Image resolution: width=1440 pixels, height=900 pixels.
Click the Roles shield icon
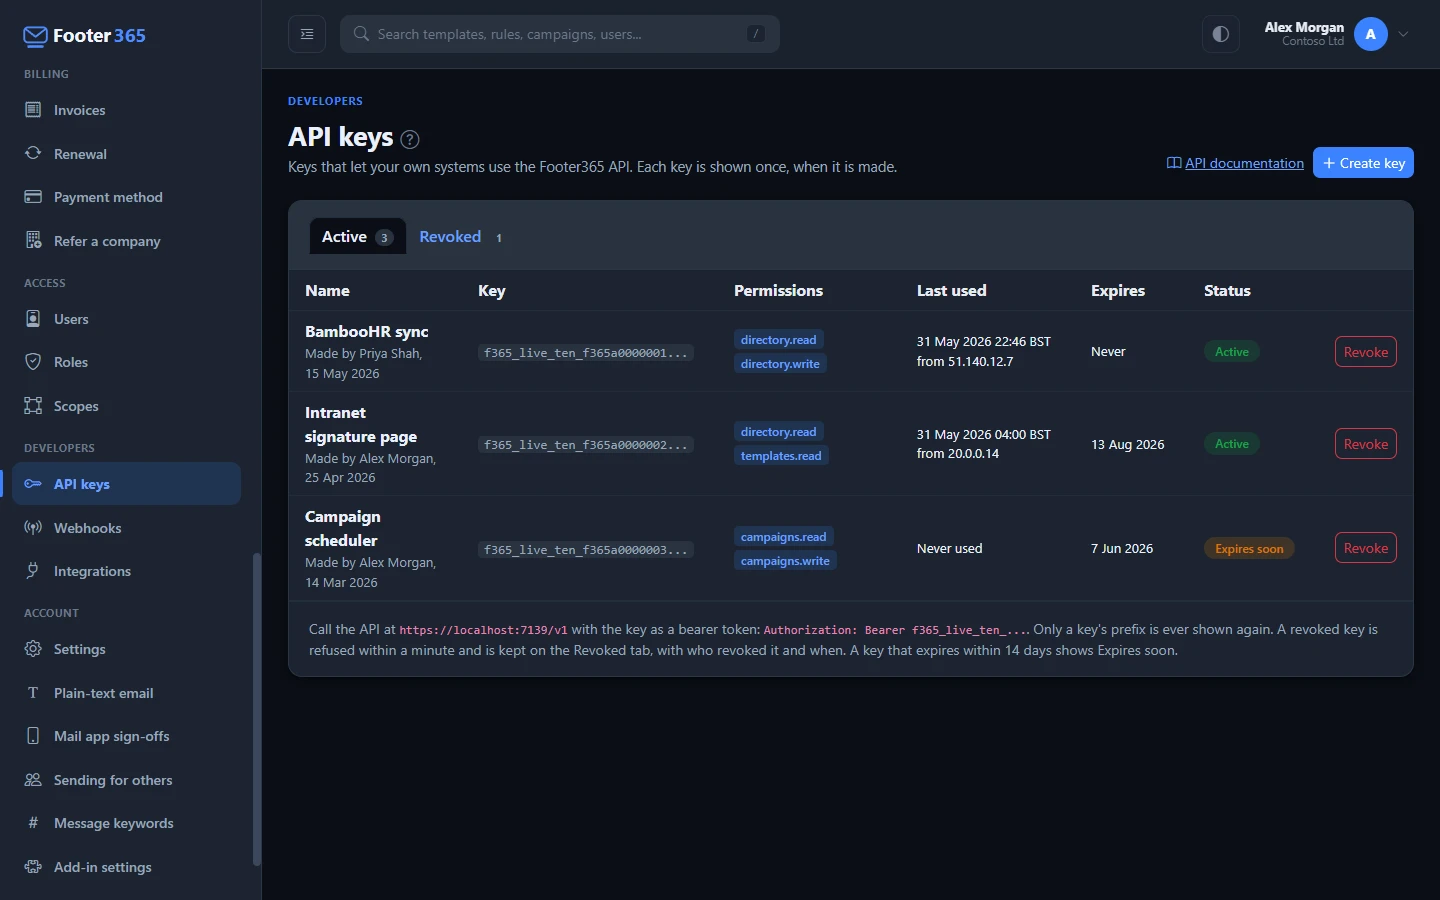pyautogui.click(x=33, y=362)
